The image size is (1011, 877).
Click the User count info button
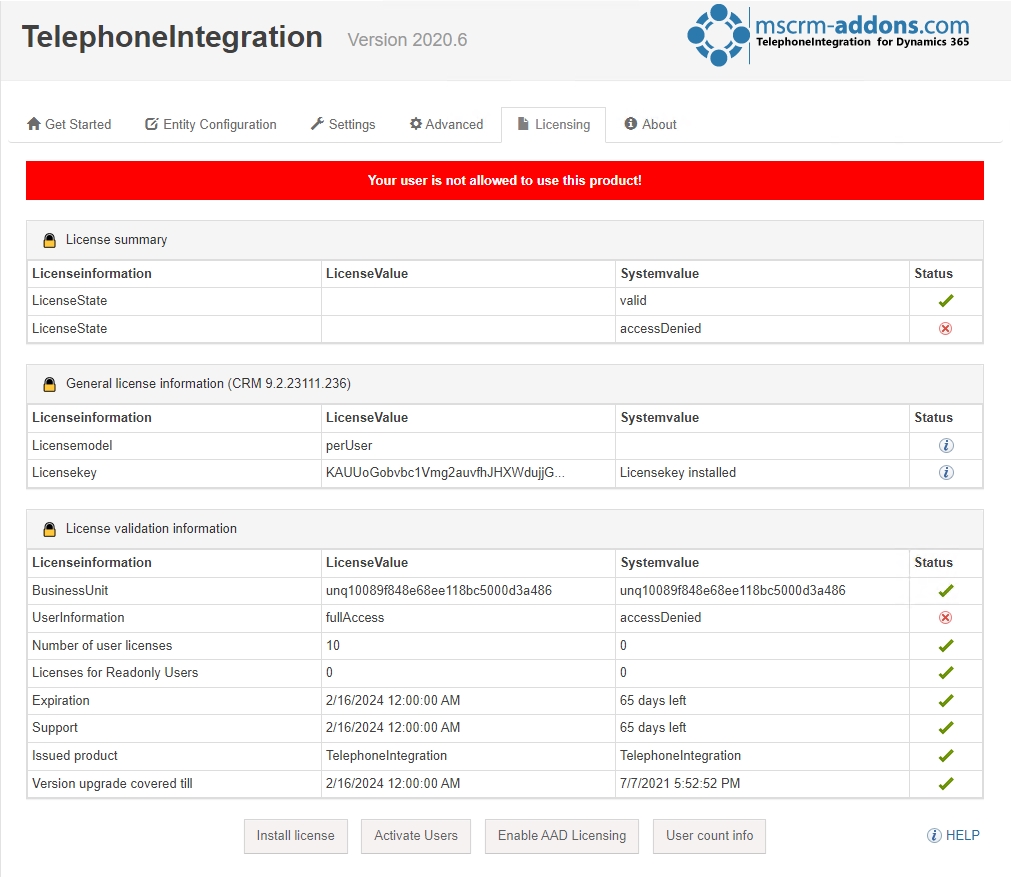pos(709,836)
